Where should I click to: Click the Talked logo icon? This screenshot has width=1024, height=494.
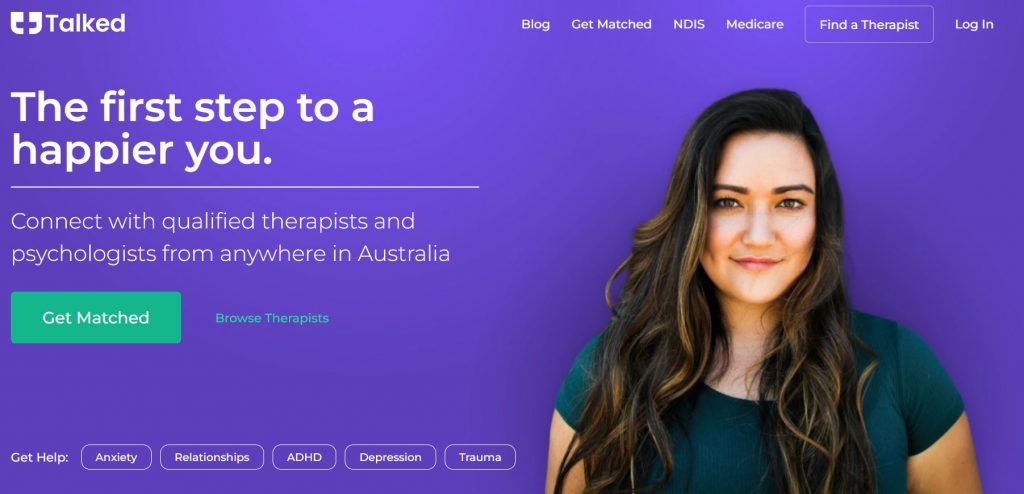26,23
